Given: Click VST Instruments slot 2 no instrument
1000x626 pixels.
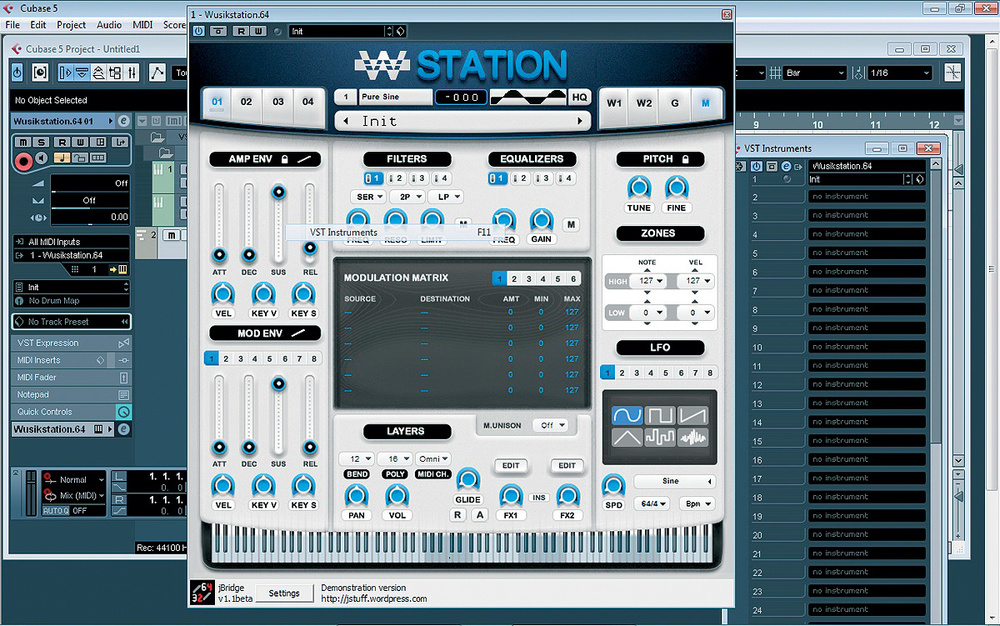Looking at the screenshot, I should 866,197.
